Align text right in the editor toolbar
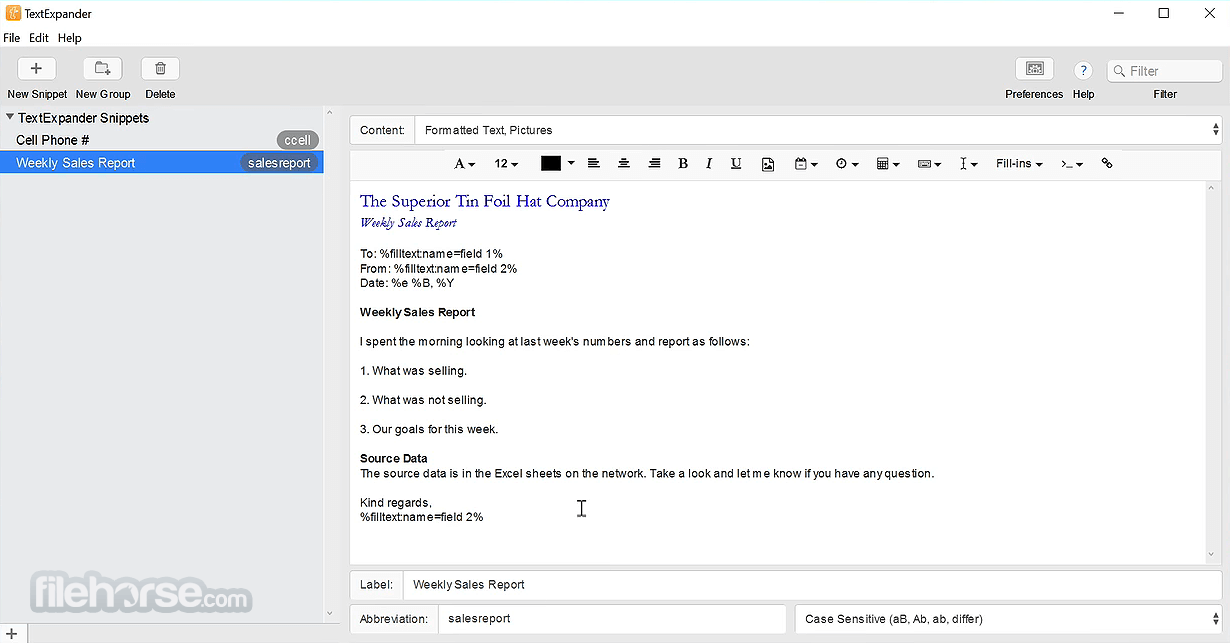Screen dimensions: 1230x643 (x=654, y=163)
